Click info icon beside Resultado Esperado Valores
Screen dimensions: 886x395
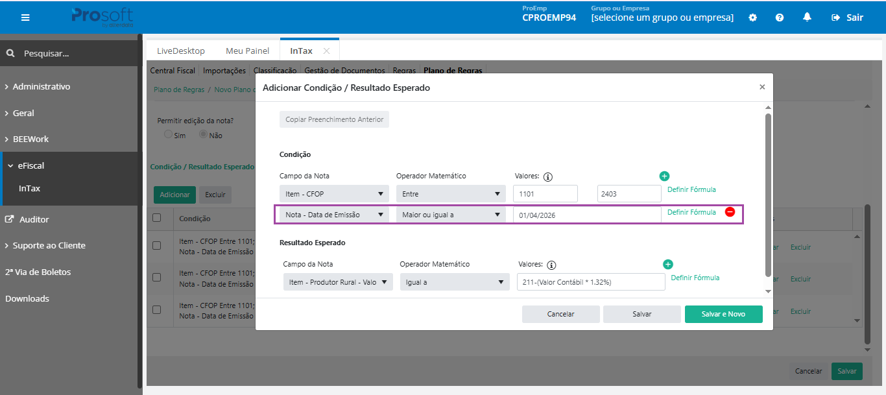[x=551, y=264]
